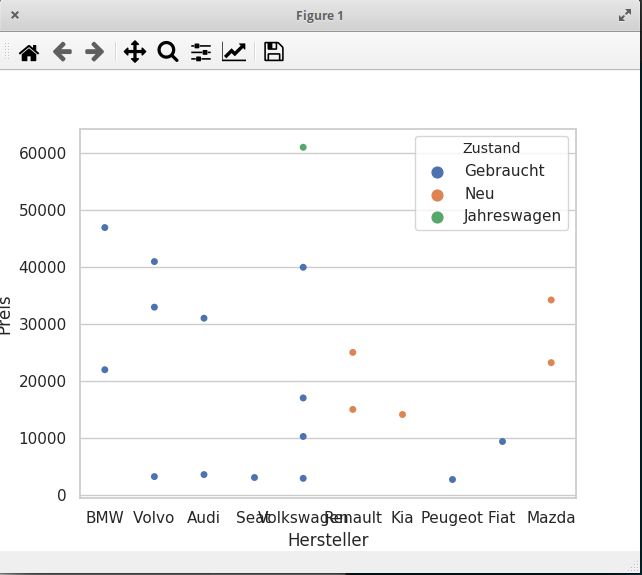Screen dimensions: 642x575
Task: Maximize the Figure 1 window
Action: (x=625, y=16)
